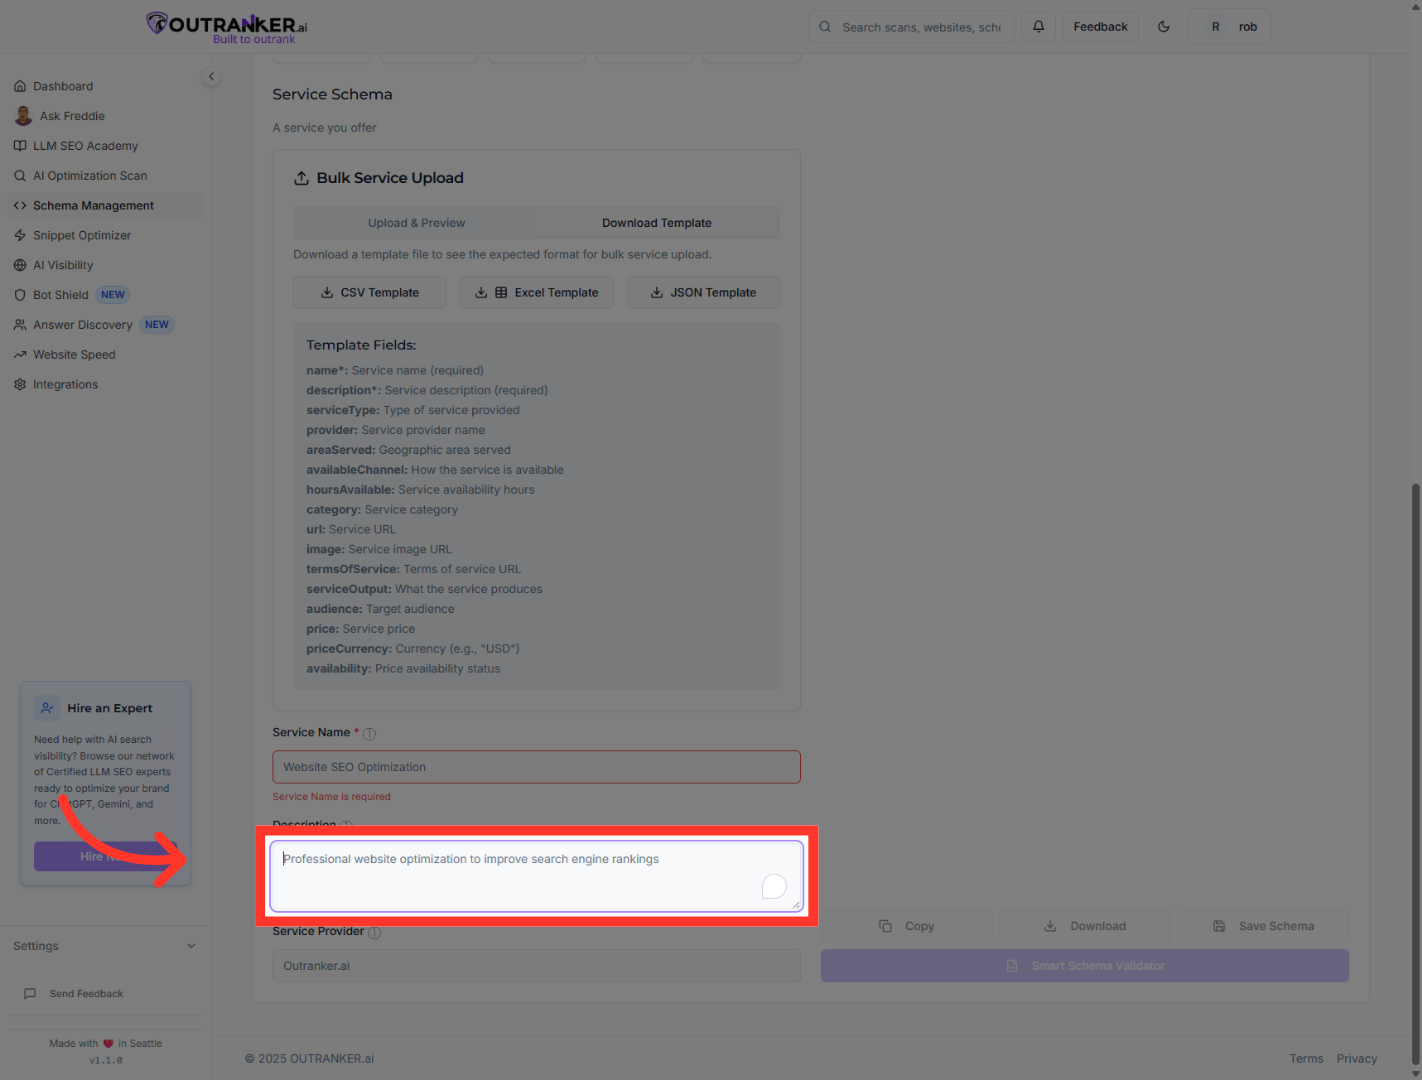Open the Terms link in footer
The width and height of the screenshot is (1422, 1080).
pos(1306,1059)
